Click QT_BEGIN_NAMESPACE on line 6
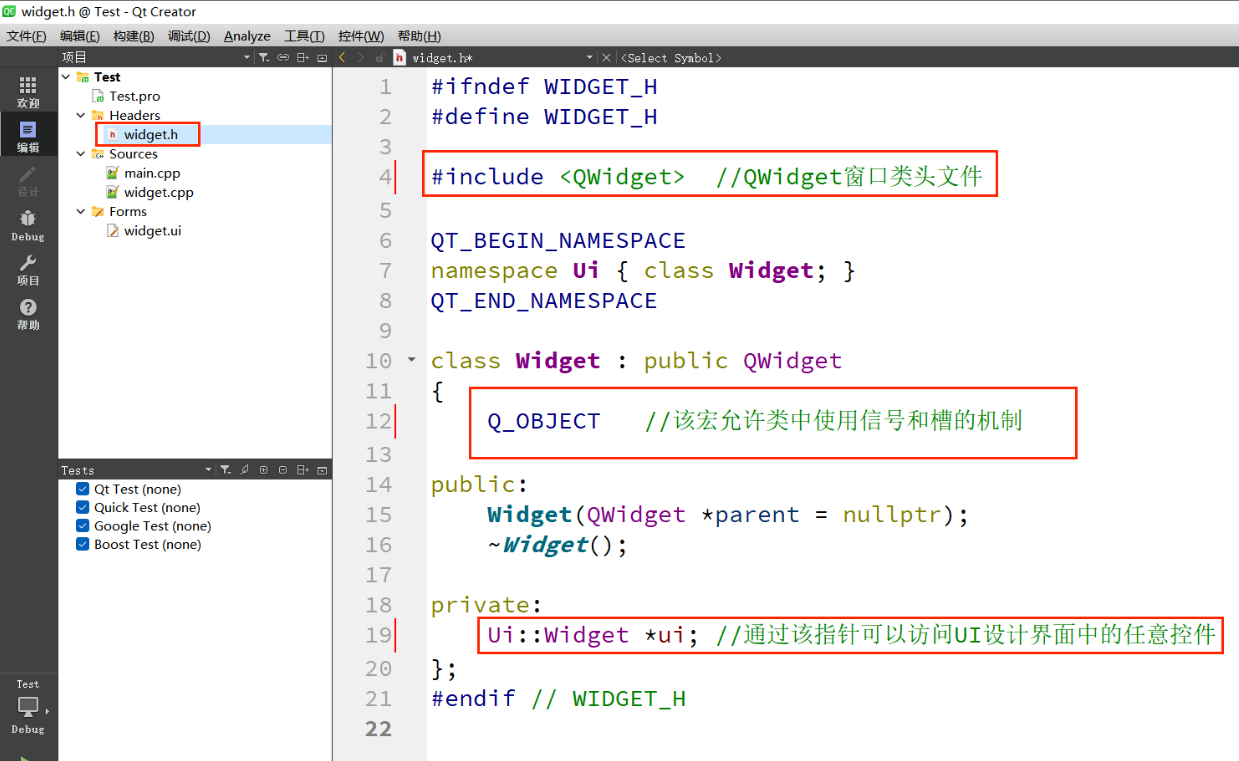 pos(558,241)
